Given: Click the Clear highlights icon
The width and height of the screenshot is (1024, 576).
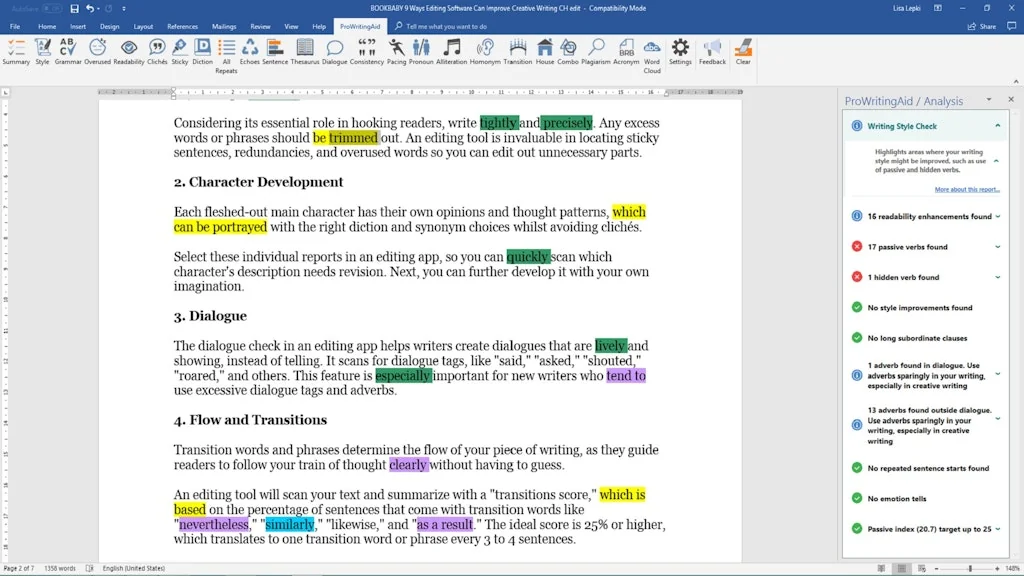Looking at the screenshot, I should point(743,52).
